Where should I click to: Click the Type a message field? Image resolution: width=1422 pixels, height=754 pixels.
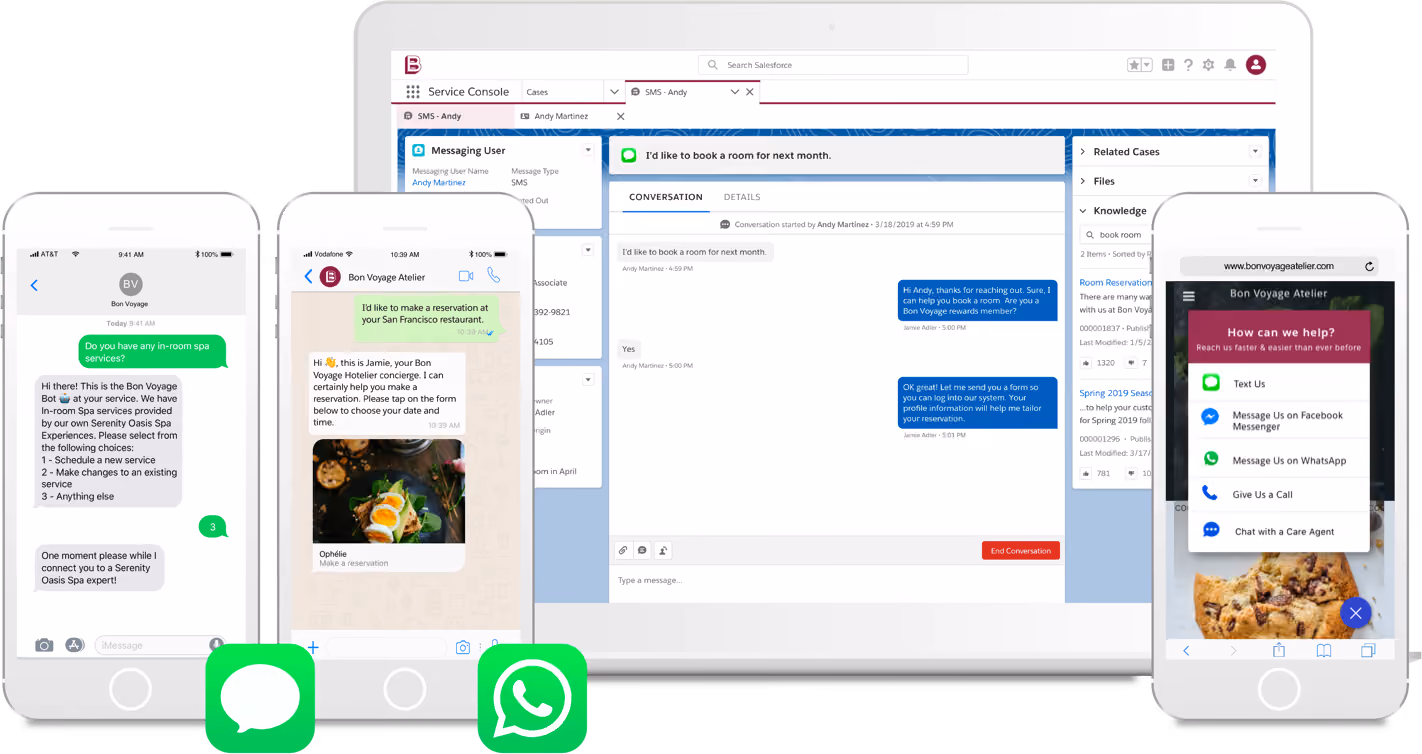tap(836, 581)
